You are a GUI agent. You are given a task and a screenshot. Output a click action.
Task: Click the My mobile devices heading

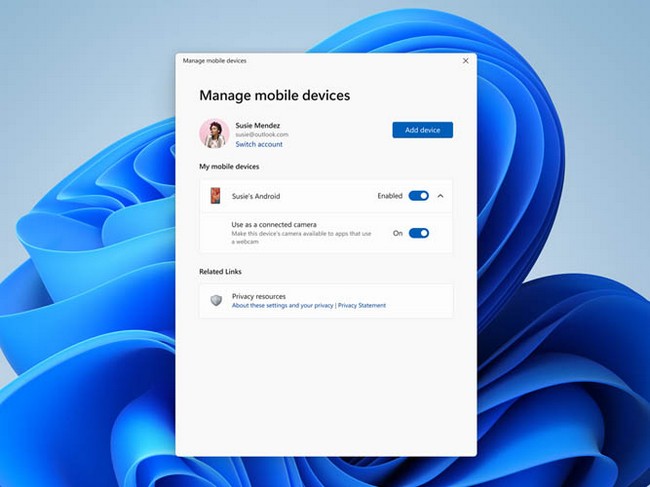pyautogui.click(x=229, y=167)
